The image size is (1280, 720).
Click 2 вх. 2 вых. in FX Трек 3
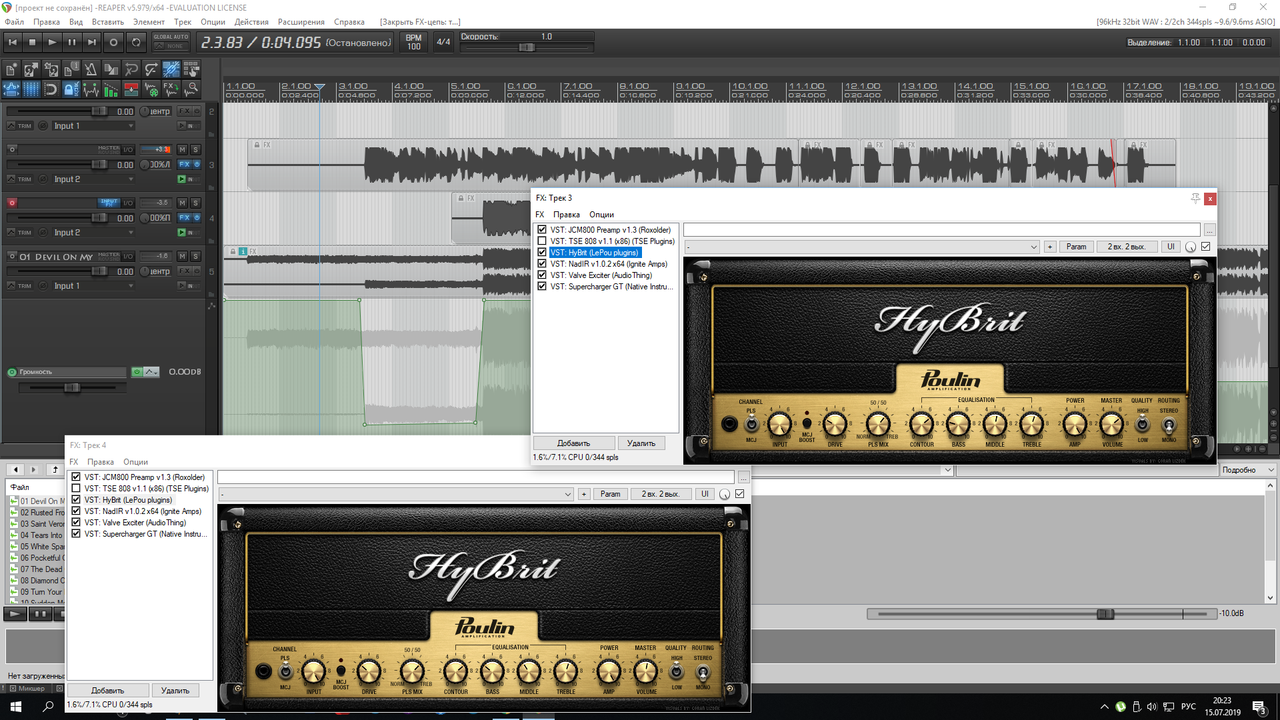1125,246
